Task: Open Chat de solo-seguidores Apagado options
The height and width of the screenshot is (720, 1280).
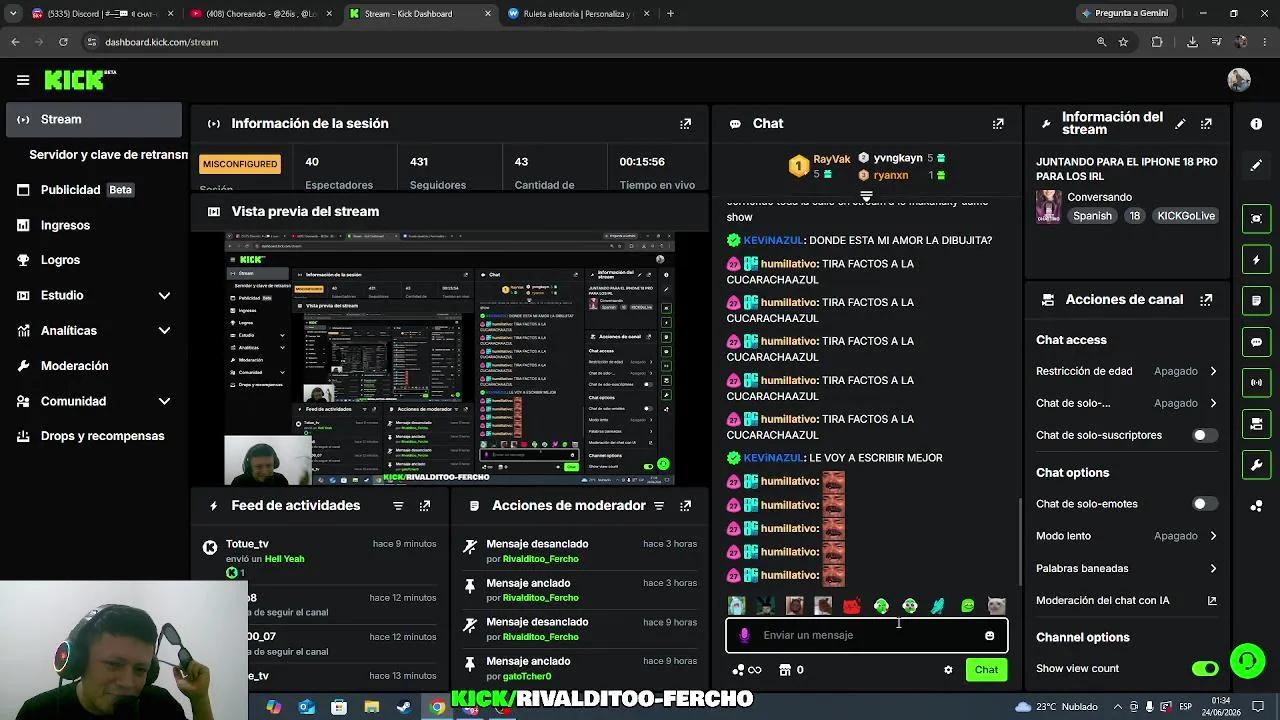Action: coord(1127,403)
